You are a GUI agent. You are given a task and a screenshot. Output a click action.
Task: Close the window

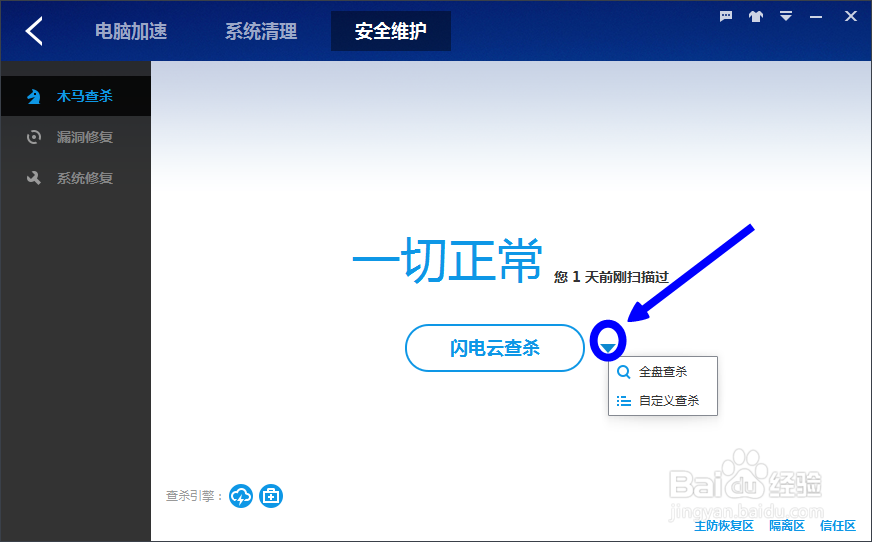click(850, 16)
